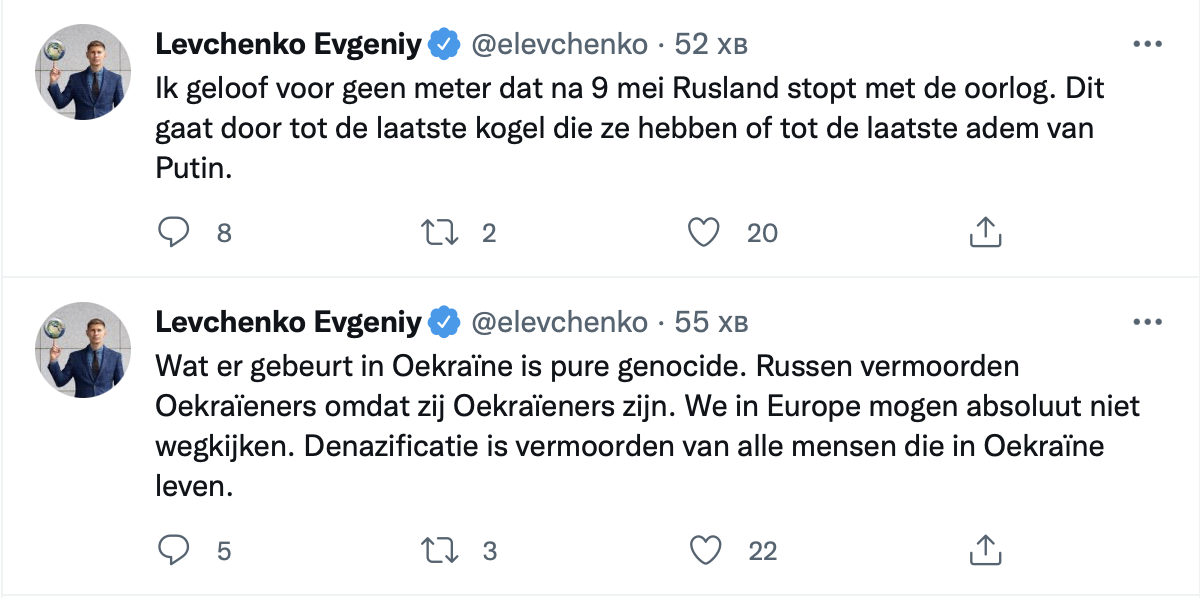Open Levchenko Evgeniy name in second tweet
This screenshot has height=598, width=1200.
click(x=289, y=323)
